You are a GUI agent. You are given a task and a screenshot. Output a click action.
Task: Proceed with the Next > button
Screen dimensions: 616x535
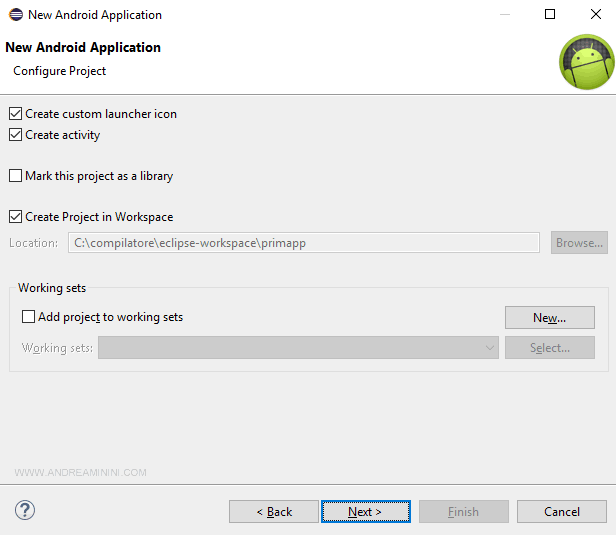click(365, 512)
